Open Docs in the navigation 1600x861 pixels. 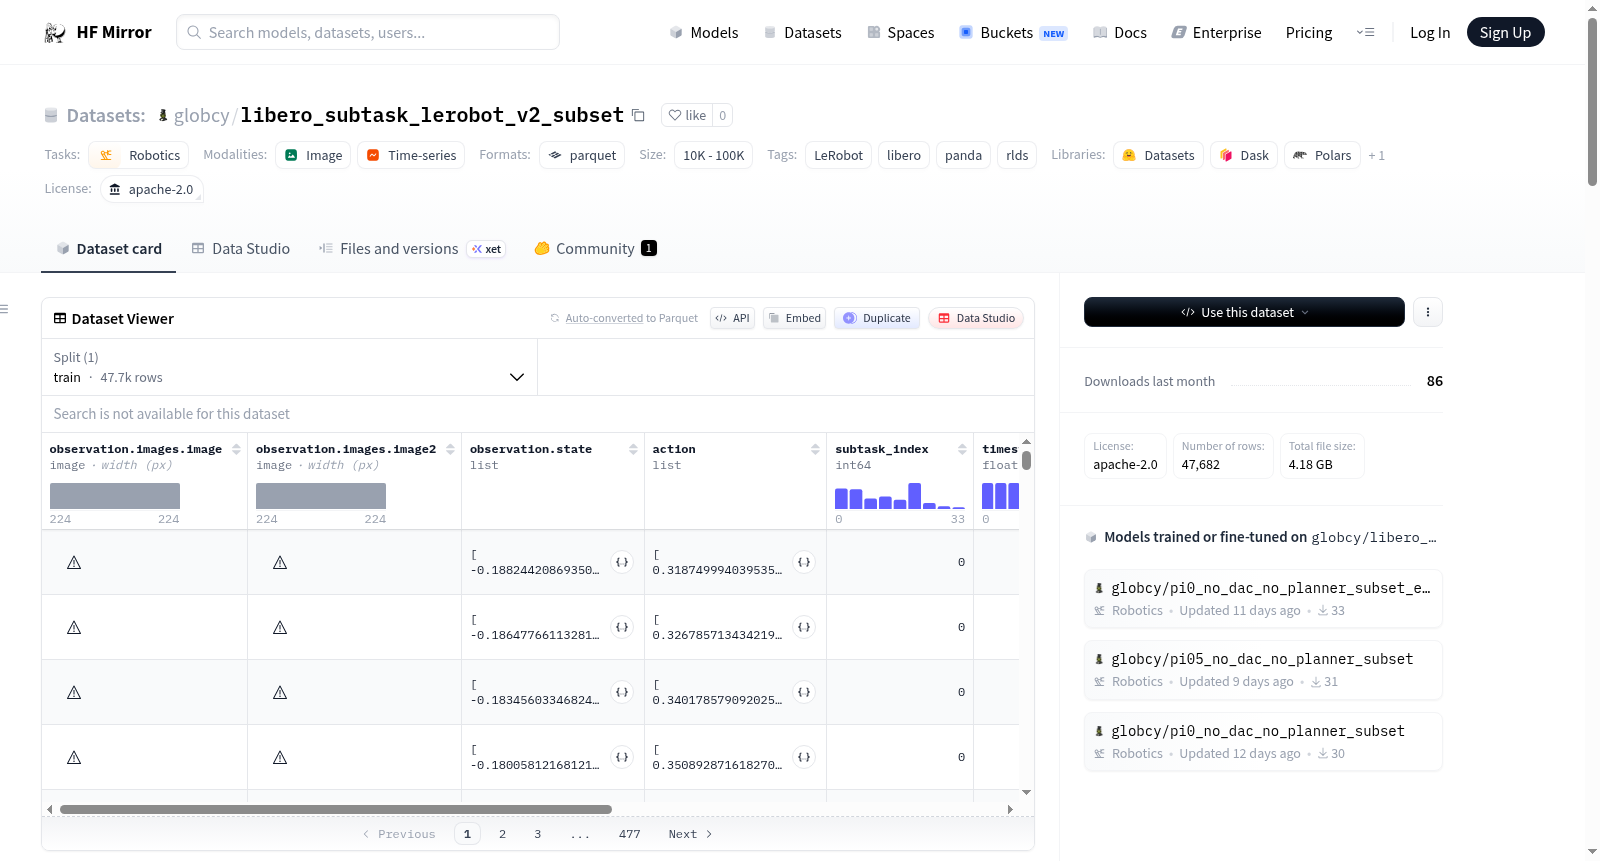coord(1120,33)
